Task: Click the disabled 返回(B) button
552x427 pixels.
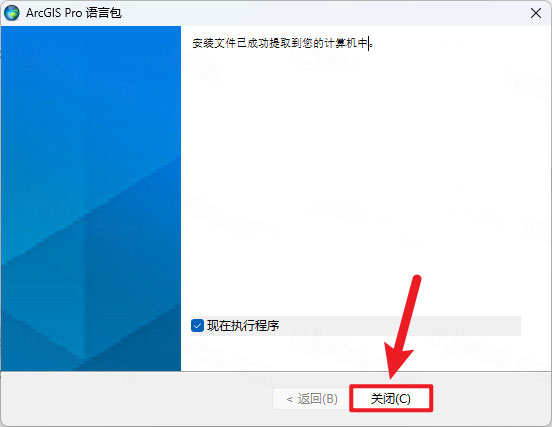Action: (x=311, y=399)
